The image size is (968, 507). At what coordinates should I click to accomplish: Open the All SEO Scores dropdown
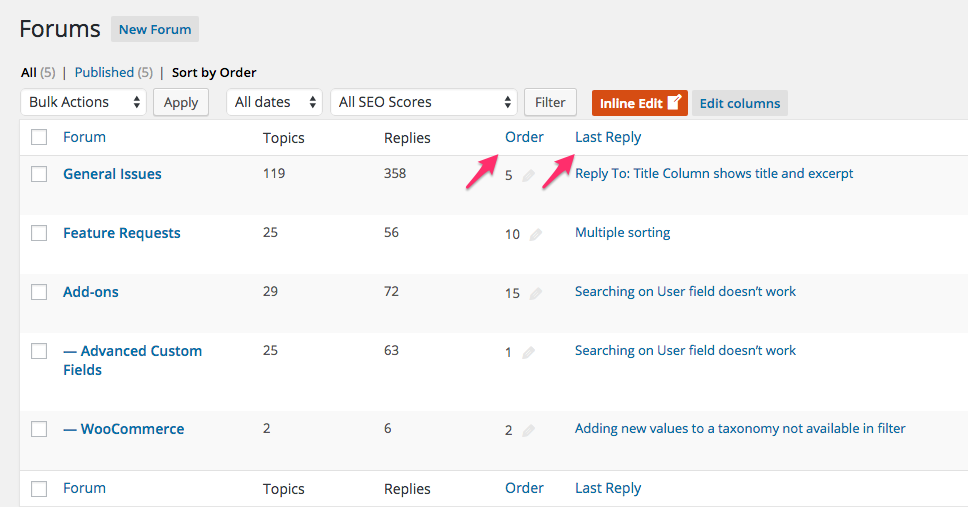pos(423,102)
